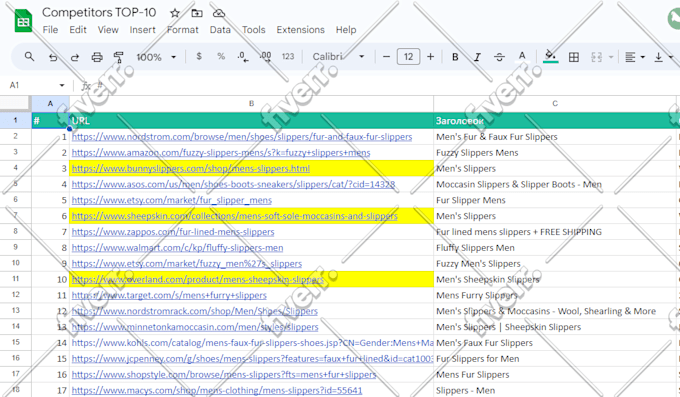Open the search menus magnifier

29,56
